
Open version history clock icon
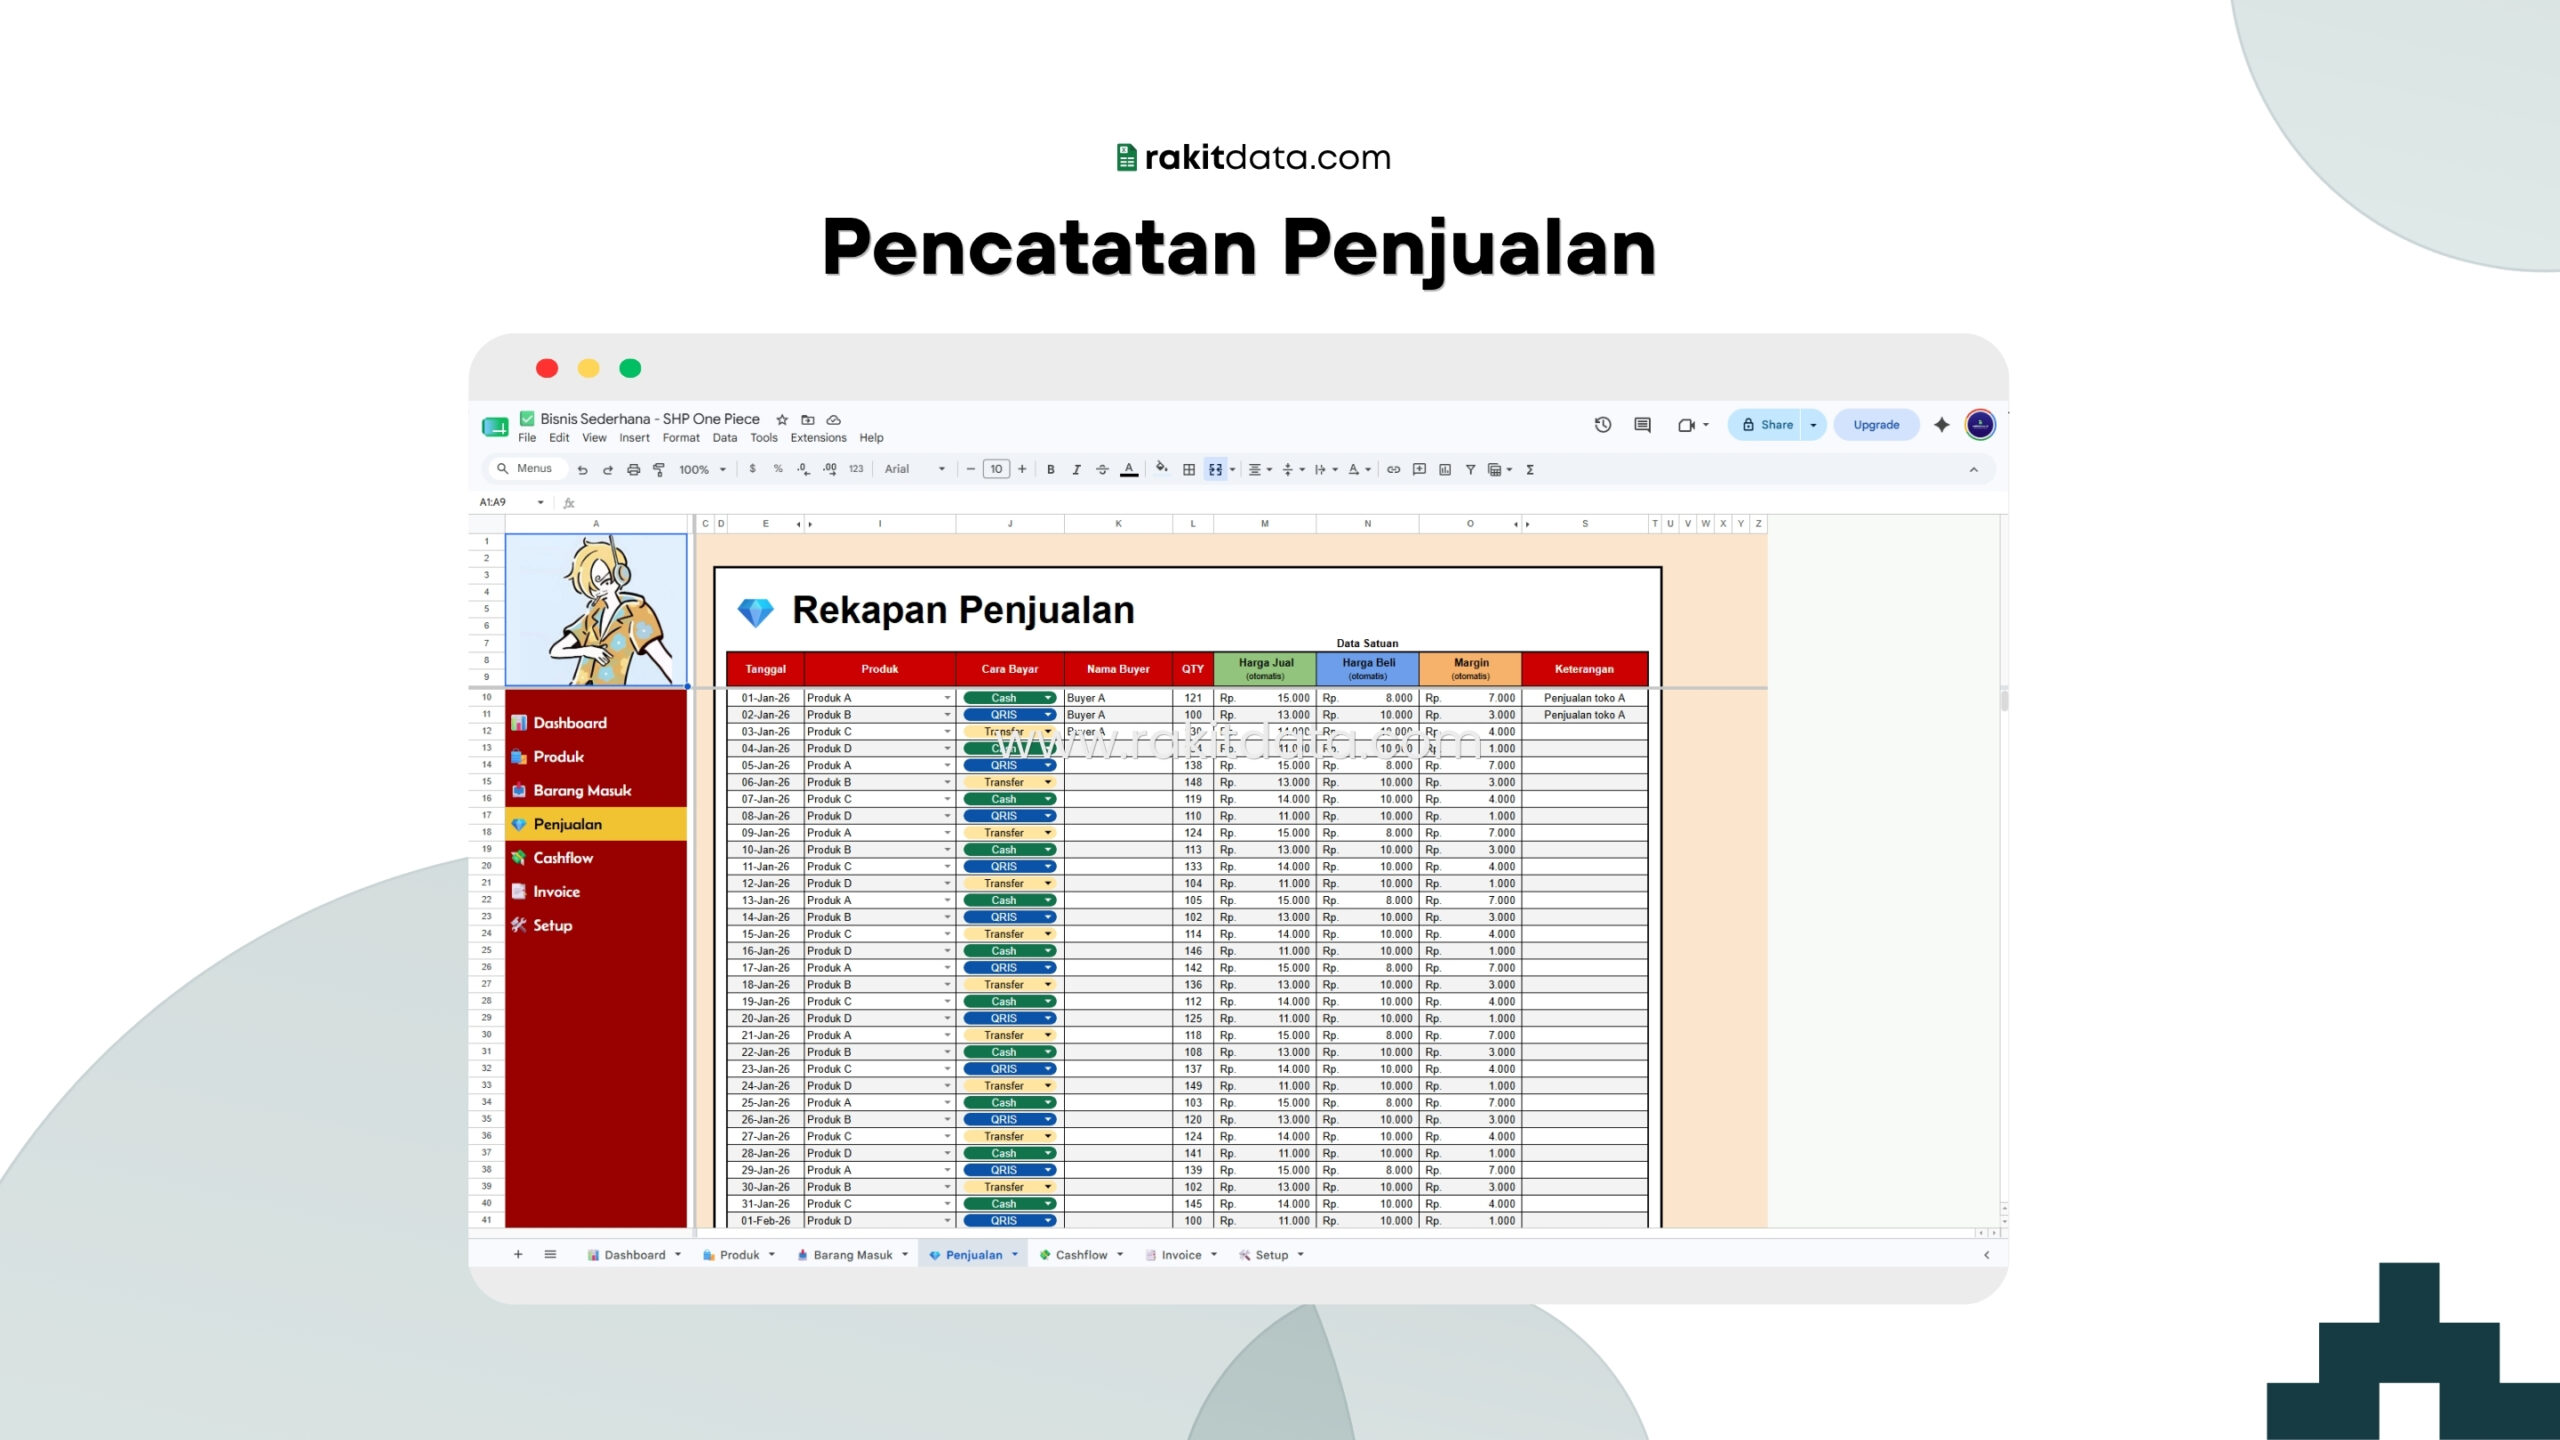[1603, 425]
